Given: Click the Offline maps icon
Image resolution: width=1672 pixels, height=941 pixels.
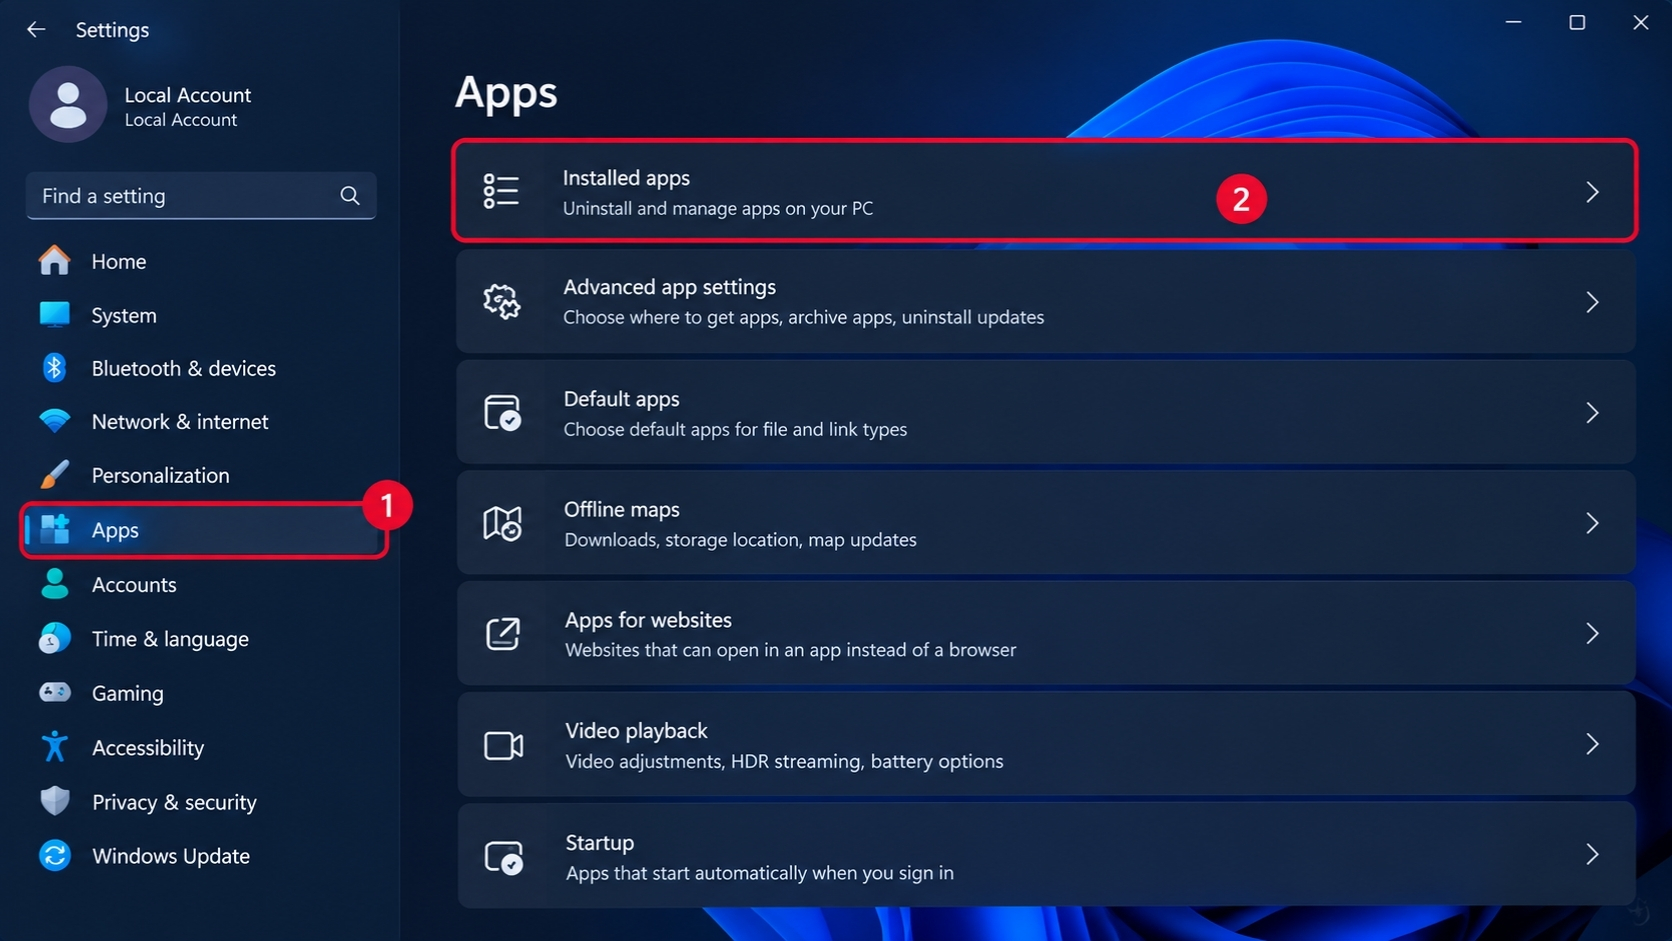Looking at the screenshot, I should click(503, 523).
